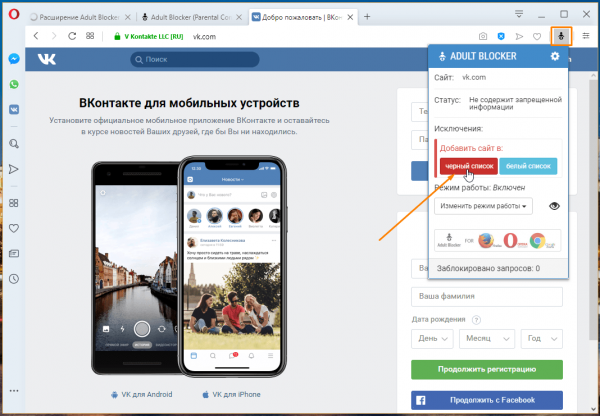Viewport: 600px width, 416px height.
Task: Open VK messenger in Opera sidebar
Action: [14, 109]
